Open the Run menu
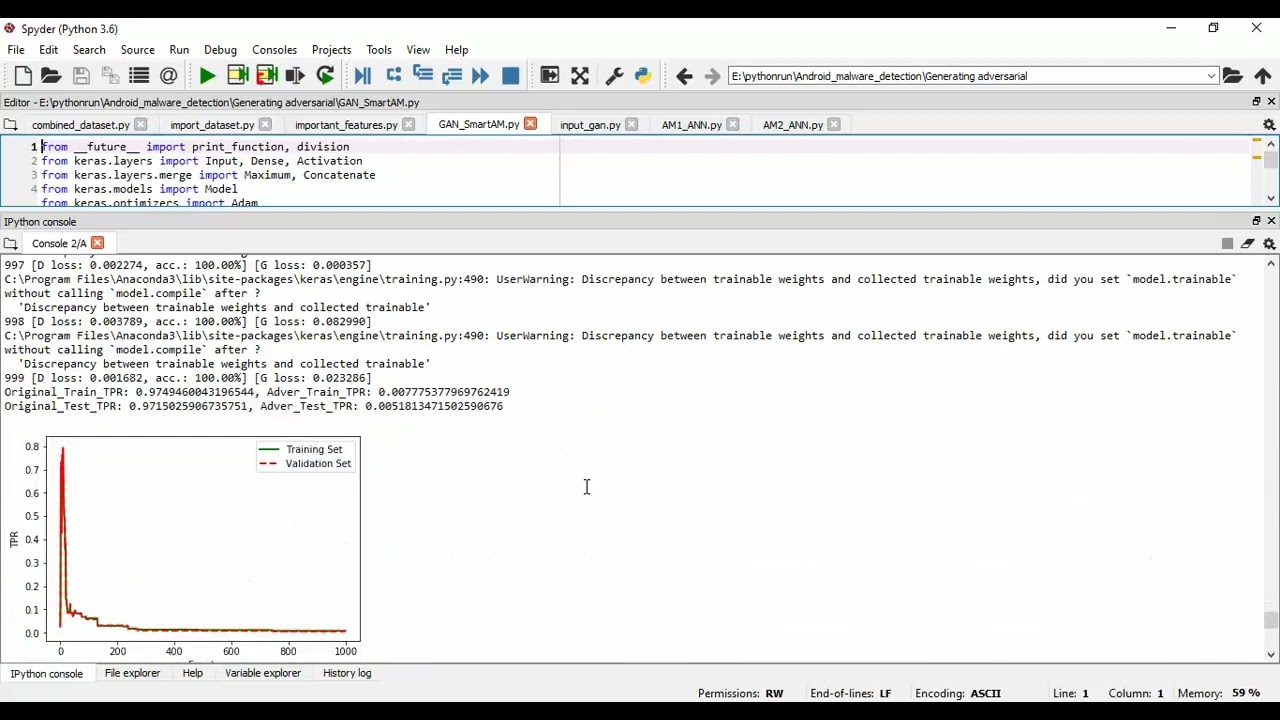Image resolution: width=1280 pixels, height=720 pixels. (x=179, y=49)
